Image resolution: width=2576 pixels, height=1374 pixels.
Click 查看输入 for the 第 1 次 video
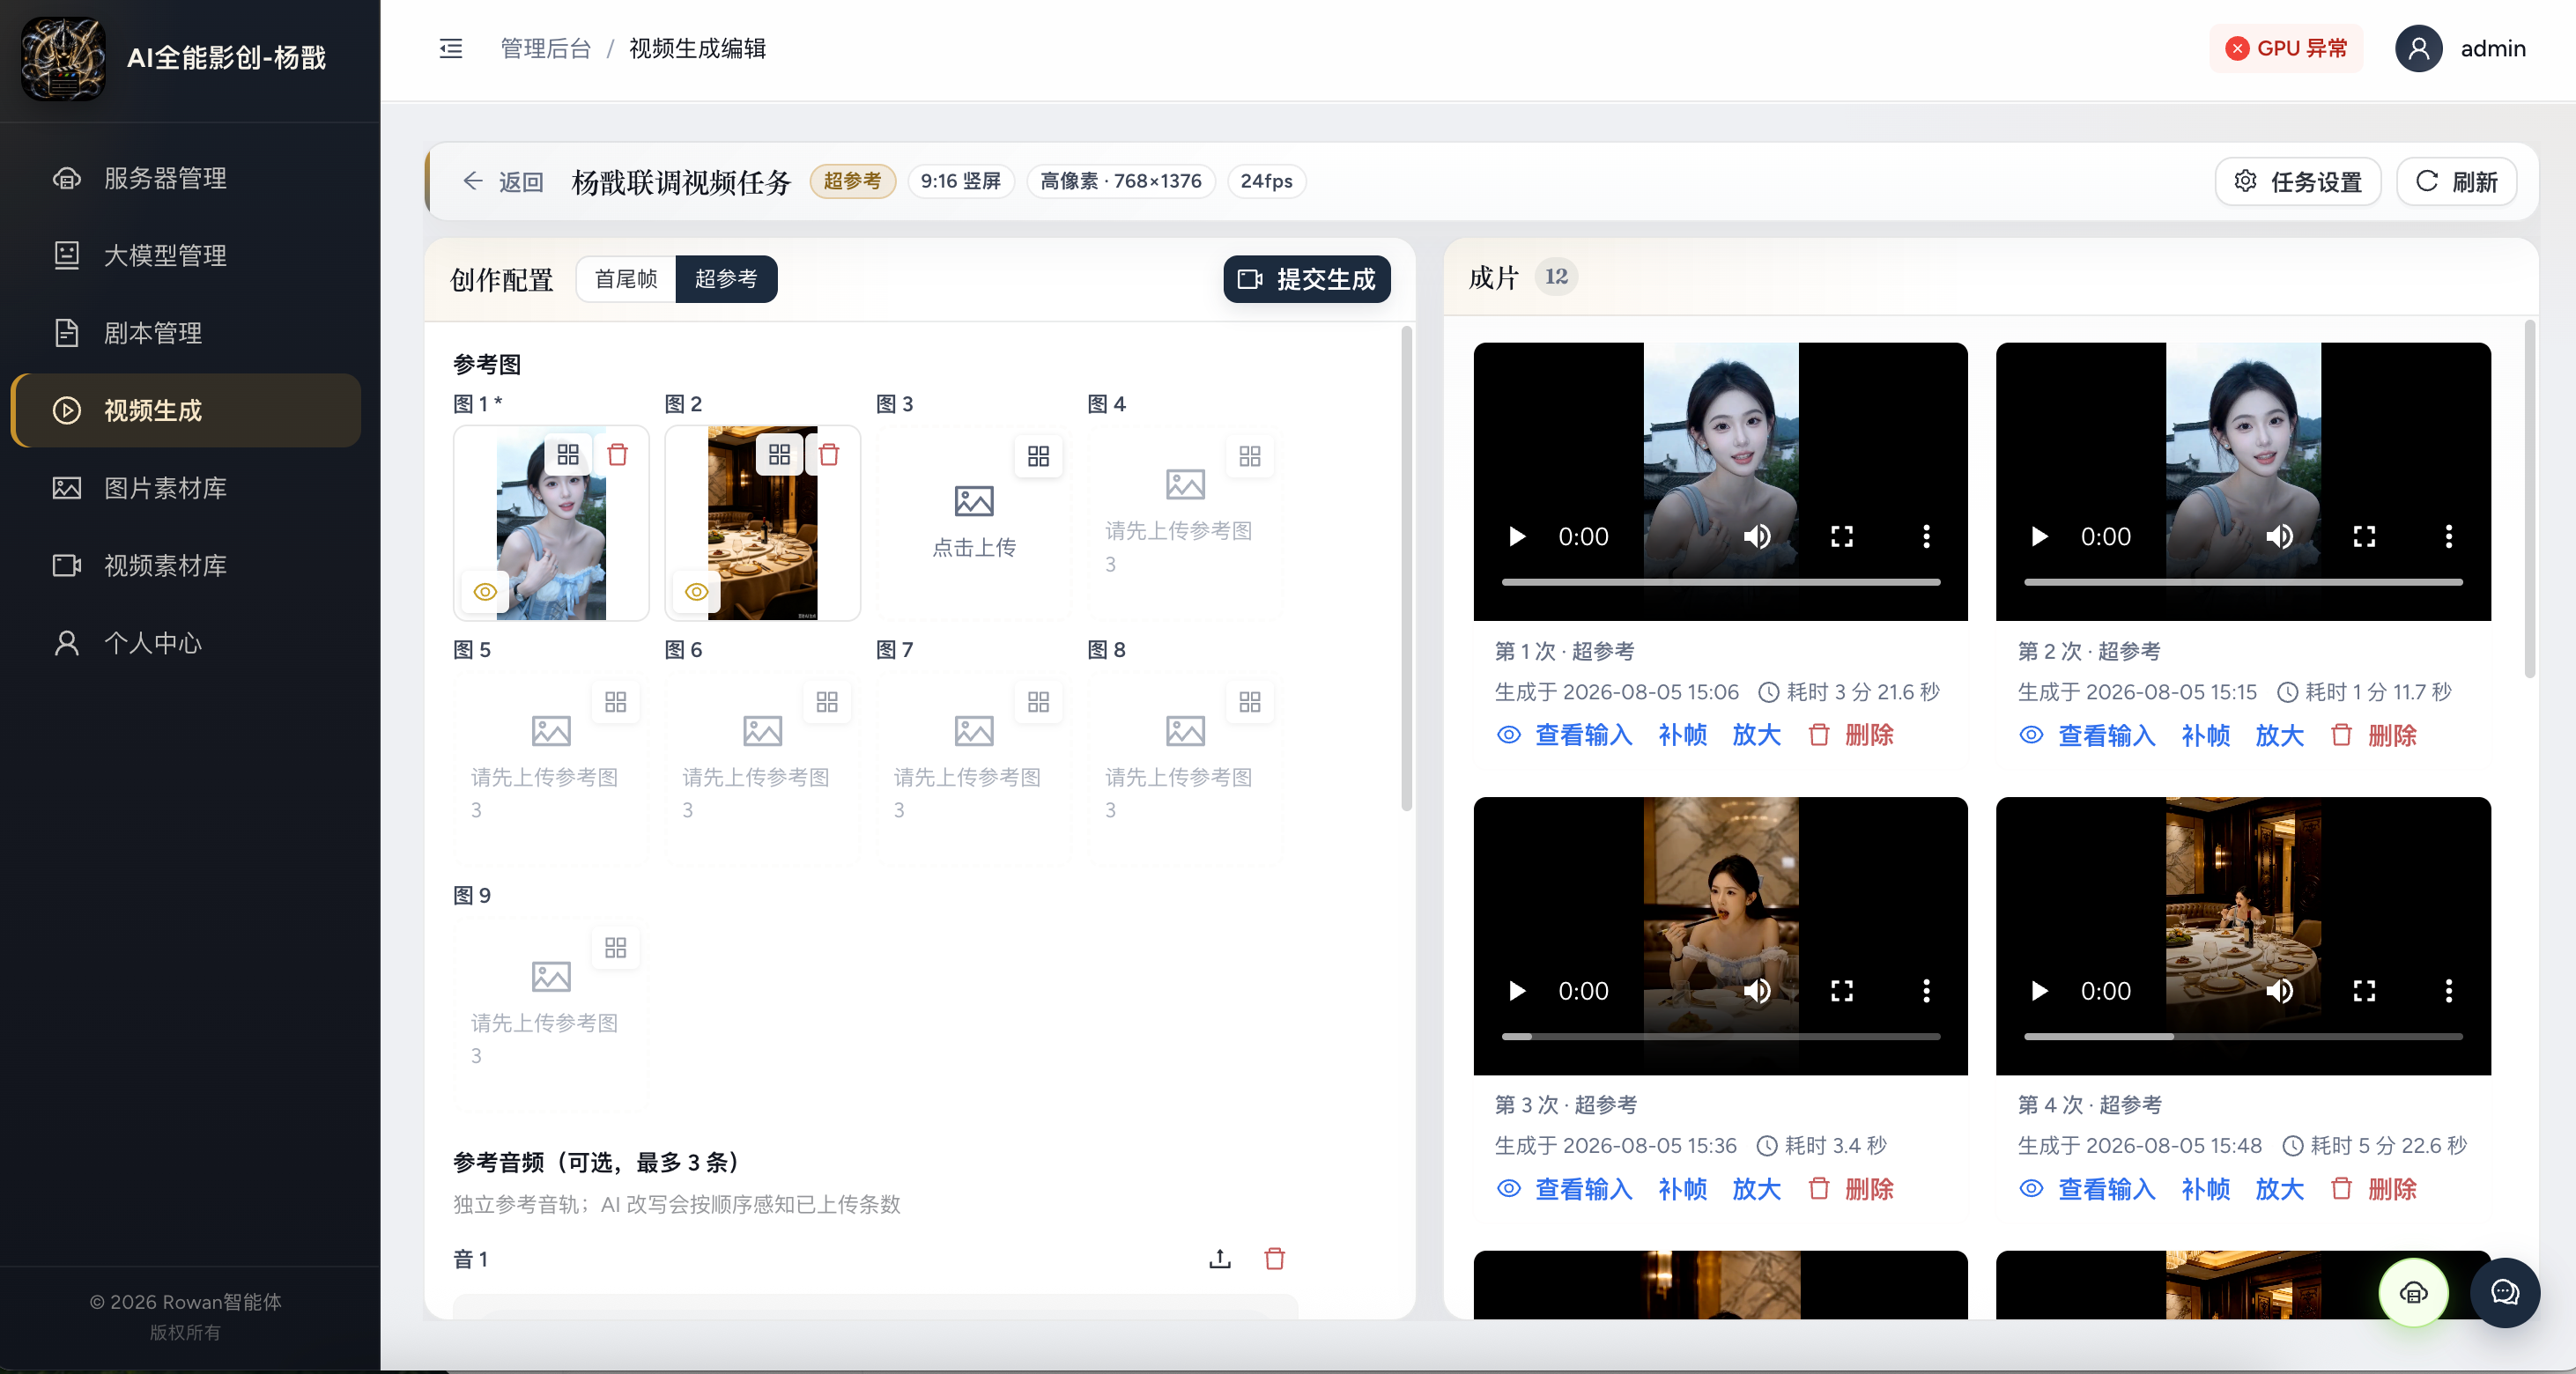[1565, 735]
